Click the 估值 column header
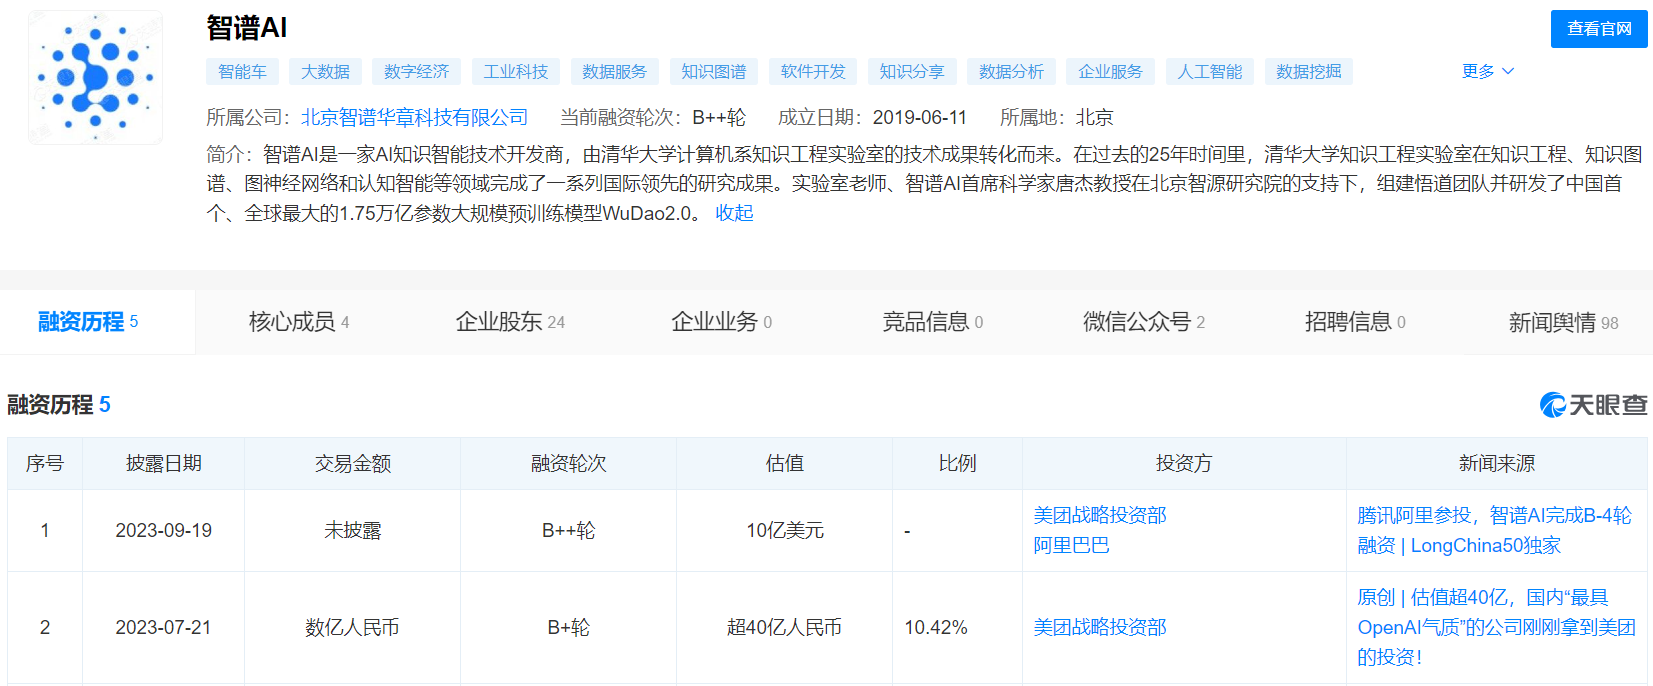The image size is (1653, 686). pos(784,464)
